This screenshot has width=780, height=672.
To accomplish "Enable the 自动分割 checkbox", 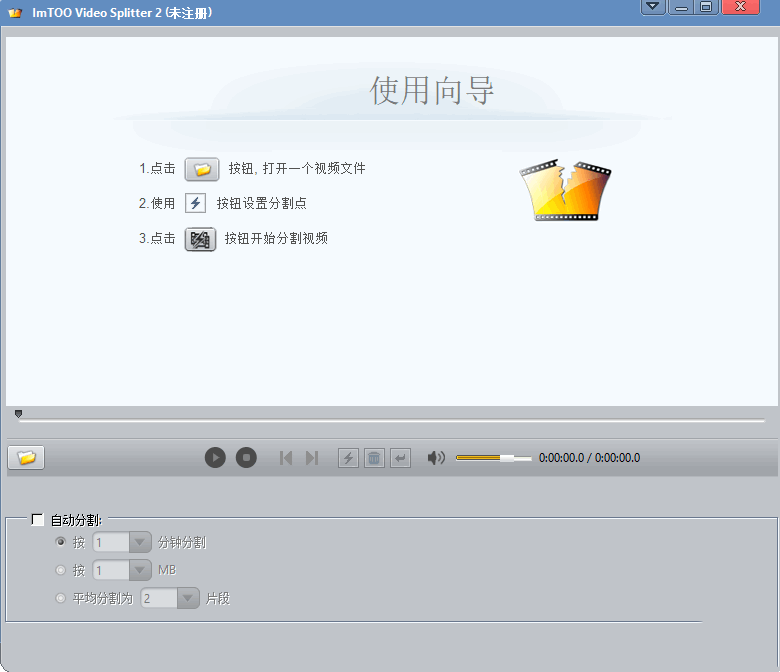I will click(37, 520).
